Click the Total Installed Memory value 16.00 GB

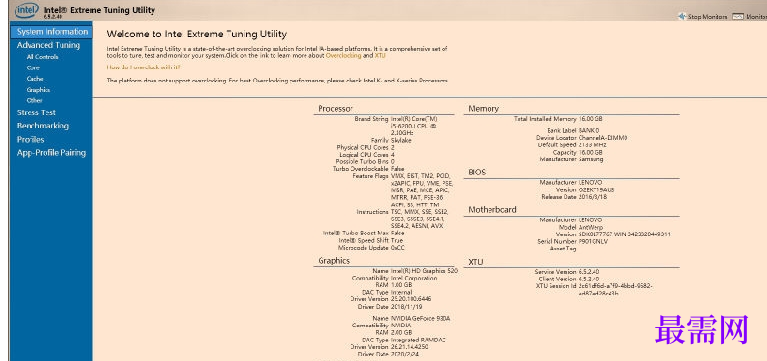(x=590, y=119)
